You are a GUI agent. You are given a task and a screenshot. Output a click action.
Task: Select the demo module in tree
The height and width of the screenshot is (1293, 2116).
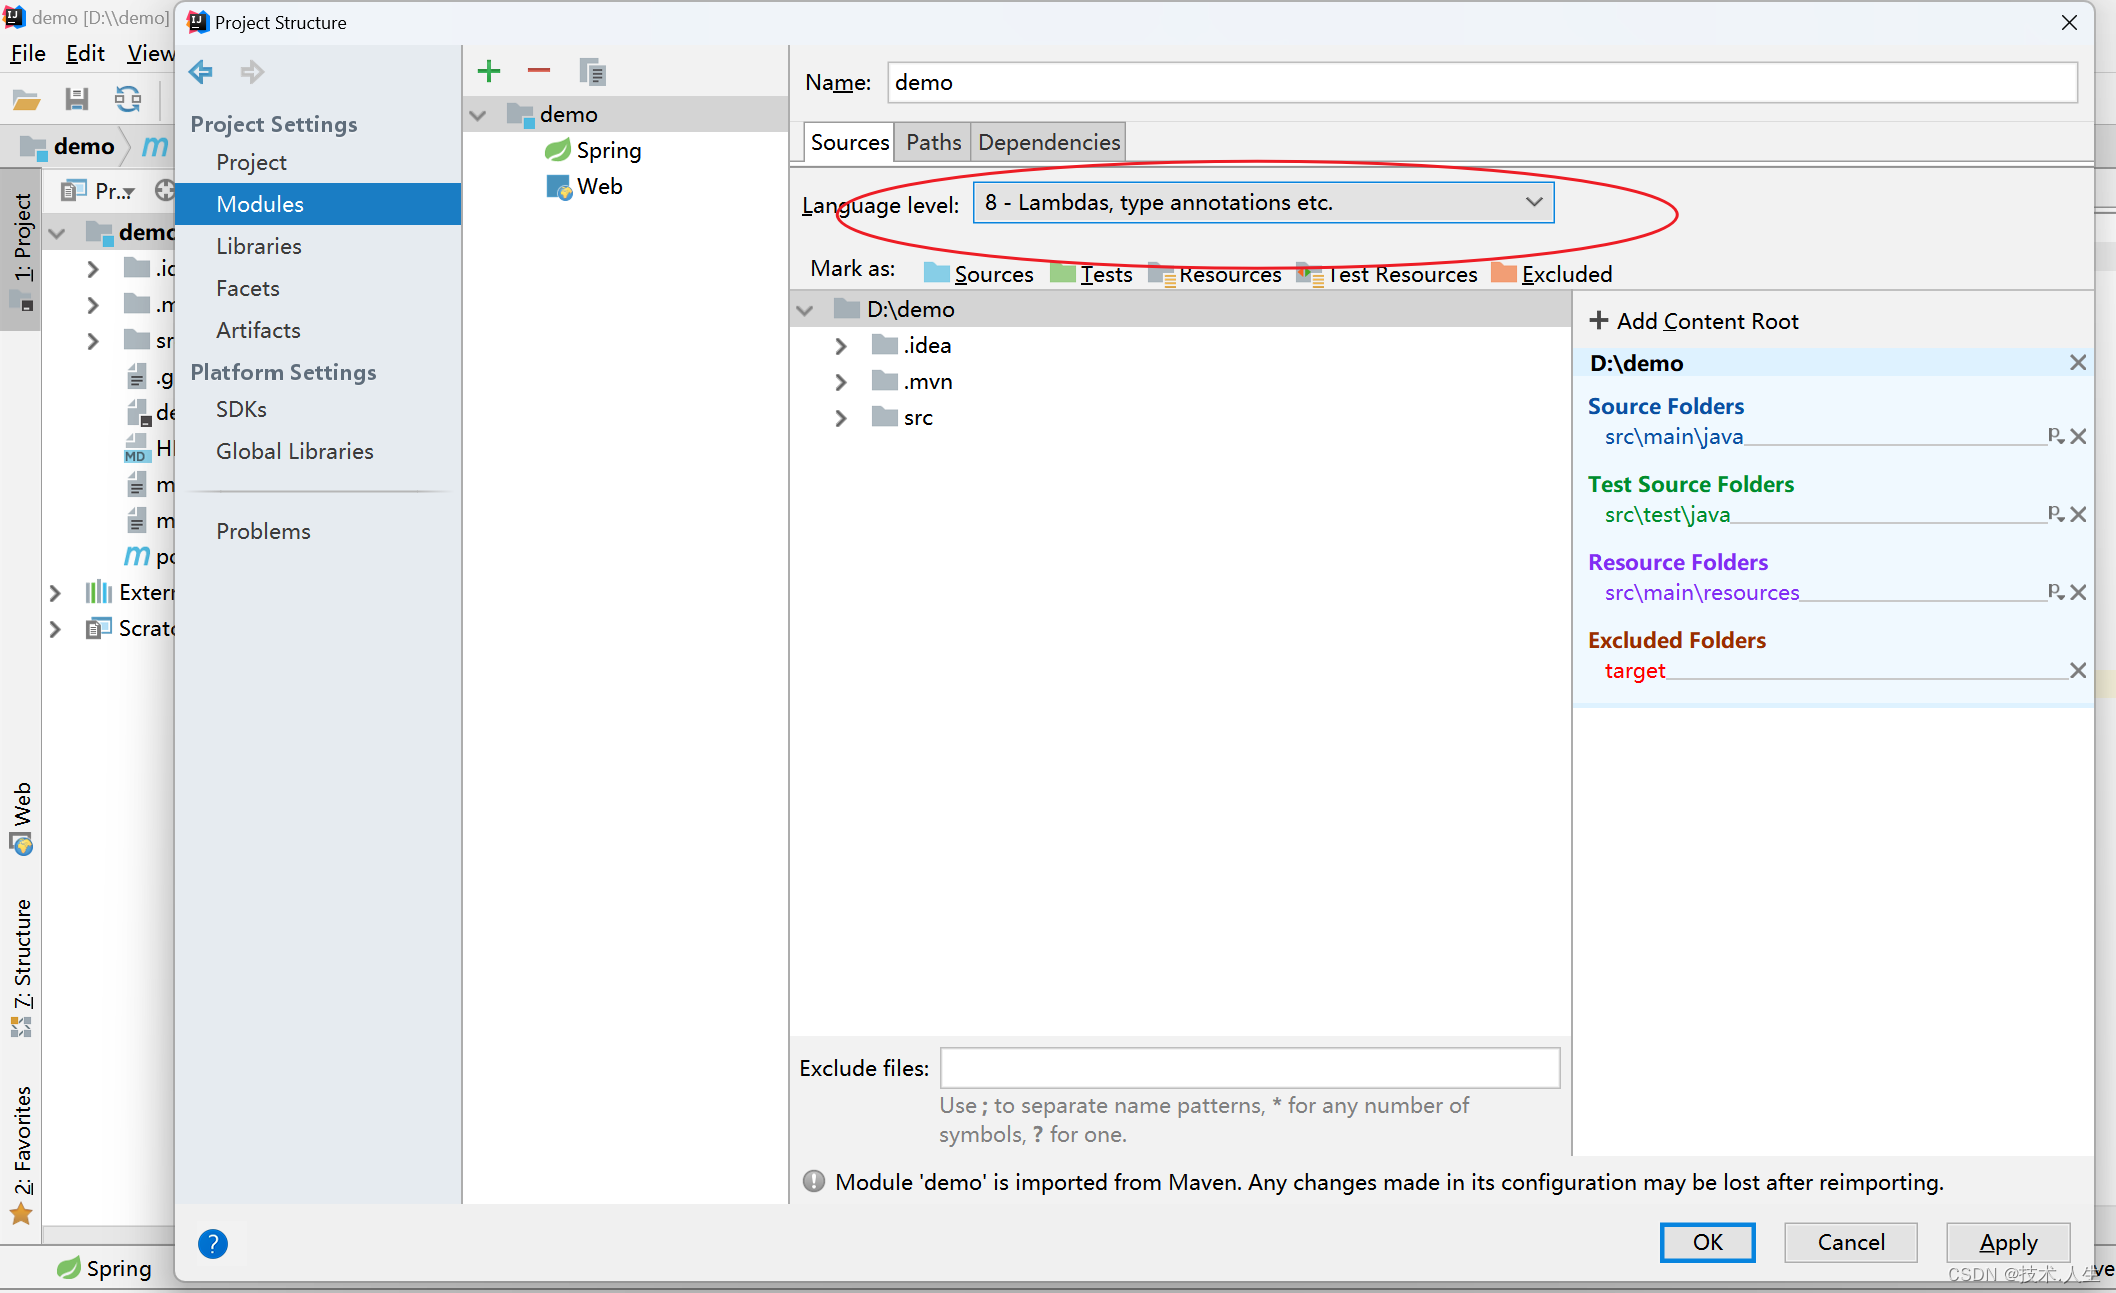point(626,114)
